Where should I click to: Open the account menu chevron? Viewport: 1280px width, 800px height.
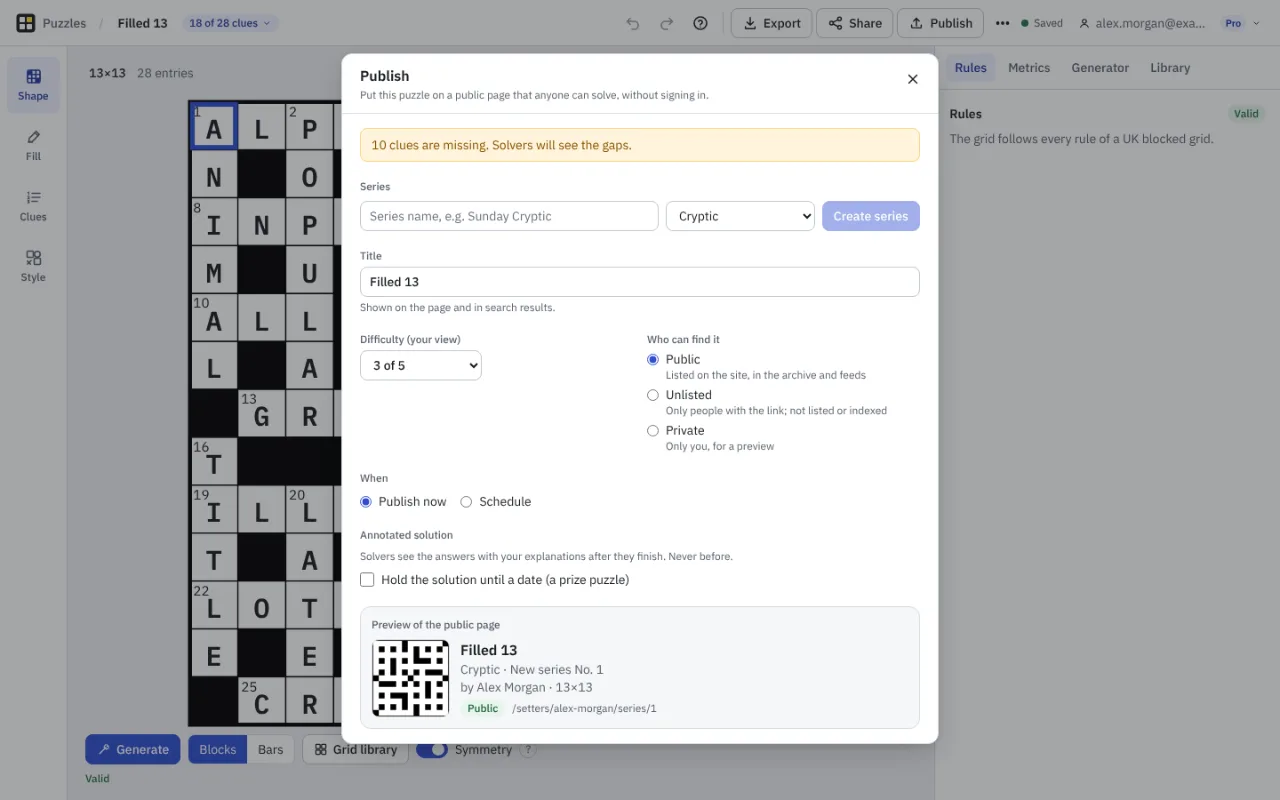[1256, 23]
